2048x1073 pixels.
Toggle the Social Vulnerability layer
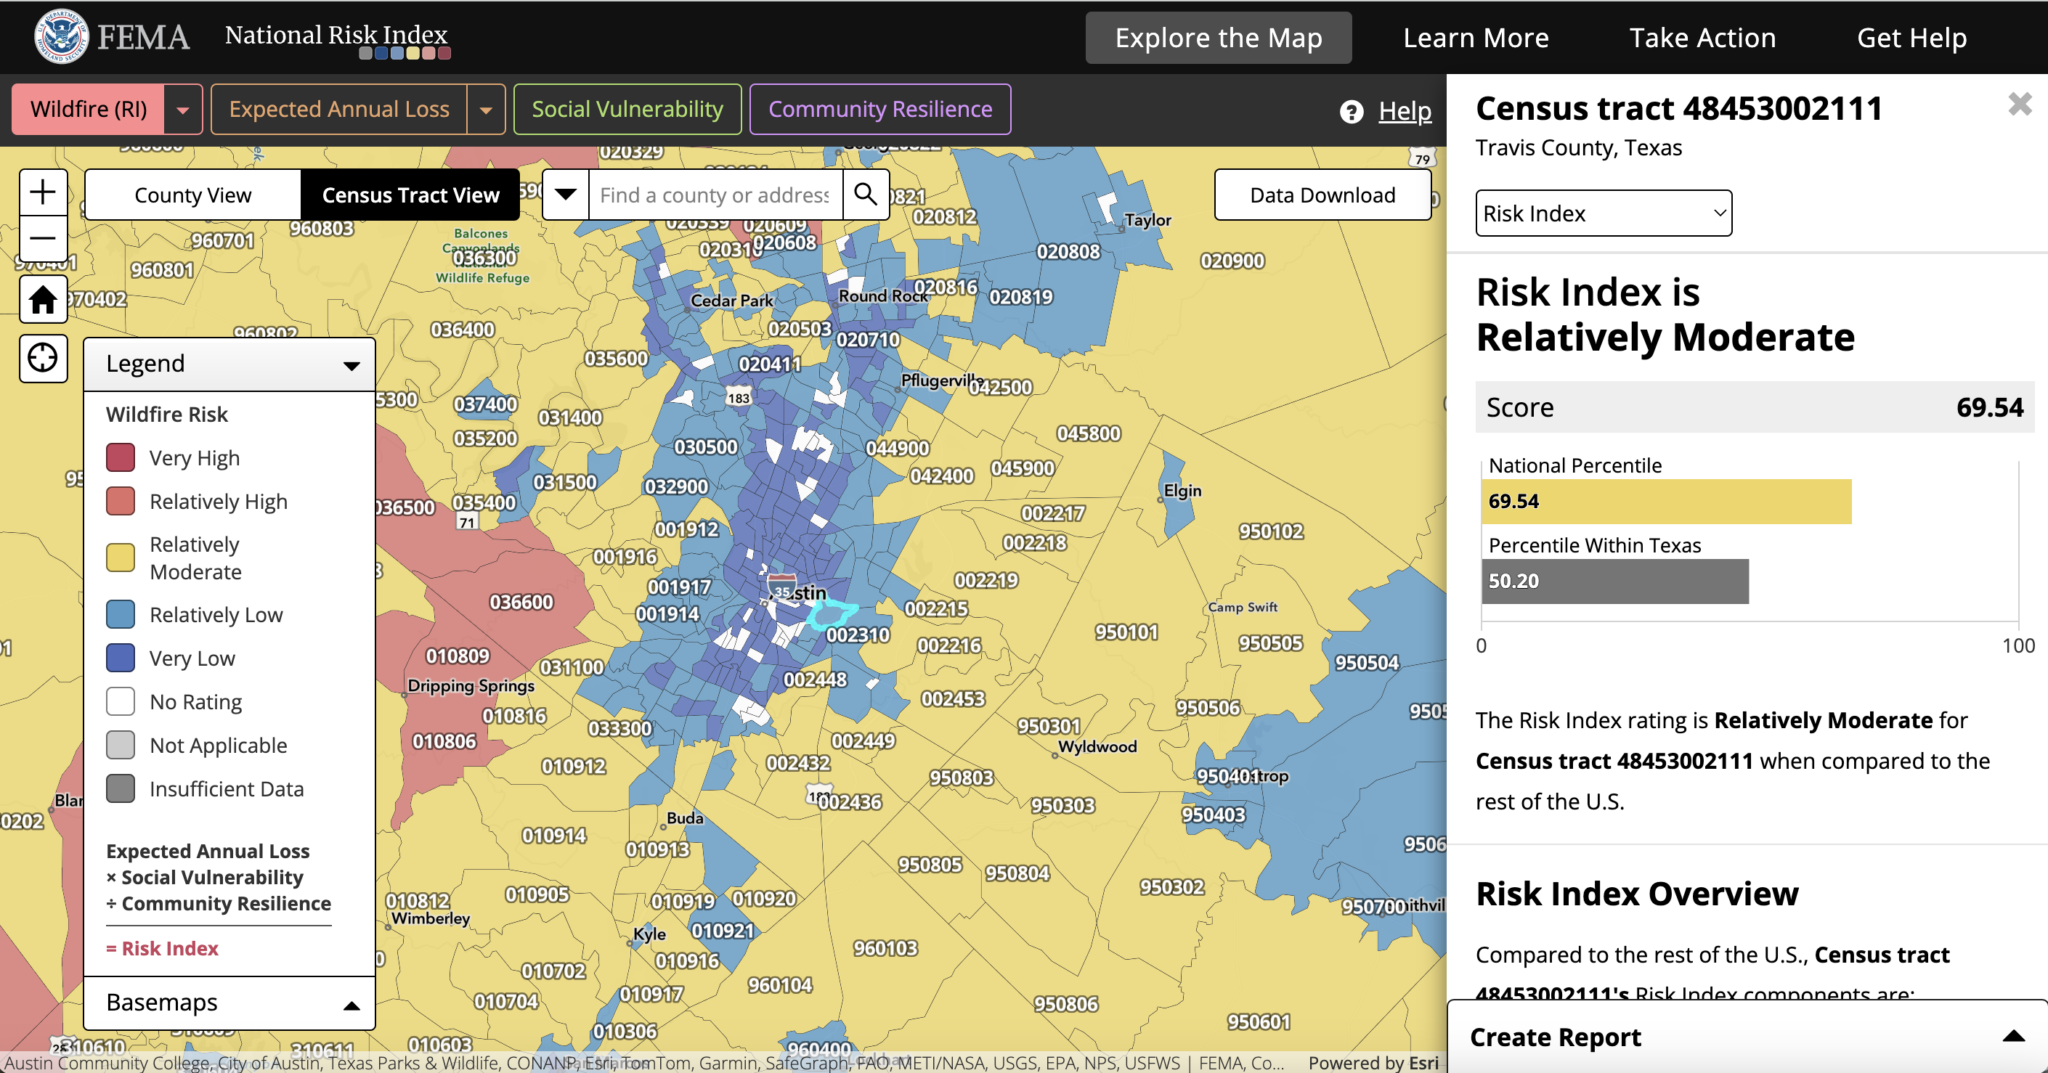coord(627,109)
